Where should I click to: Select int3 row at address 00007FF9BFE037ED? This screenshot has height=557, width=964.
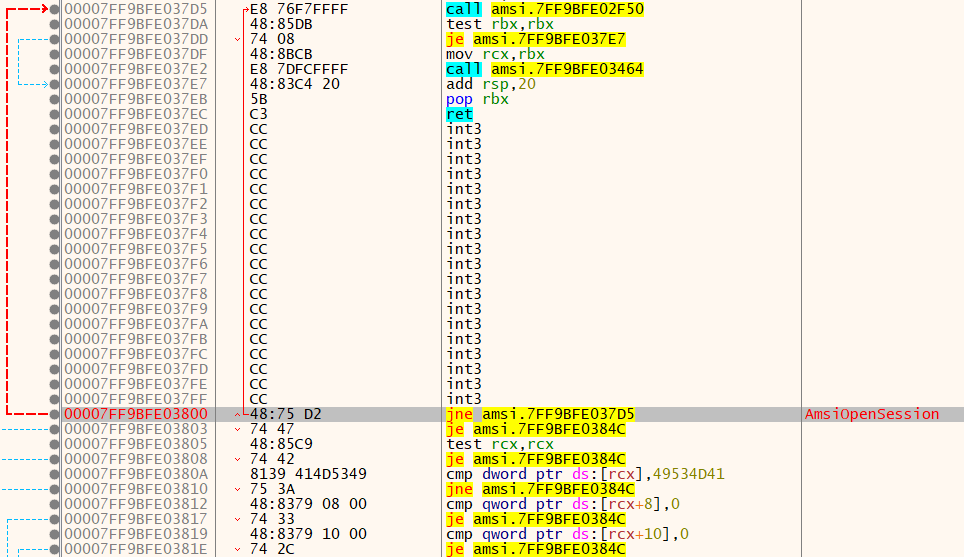pyautogui.click(x=464, y=129)
